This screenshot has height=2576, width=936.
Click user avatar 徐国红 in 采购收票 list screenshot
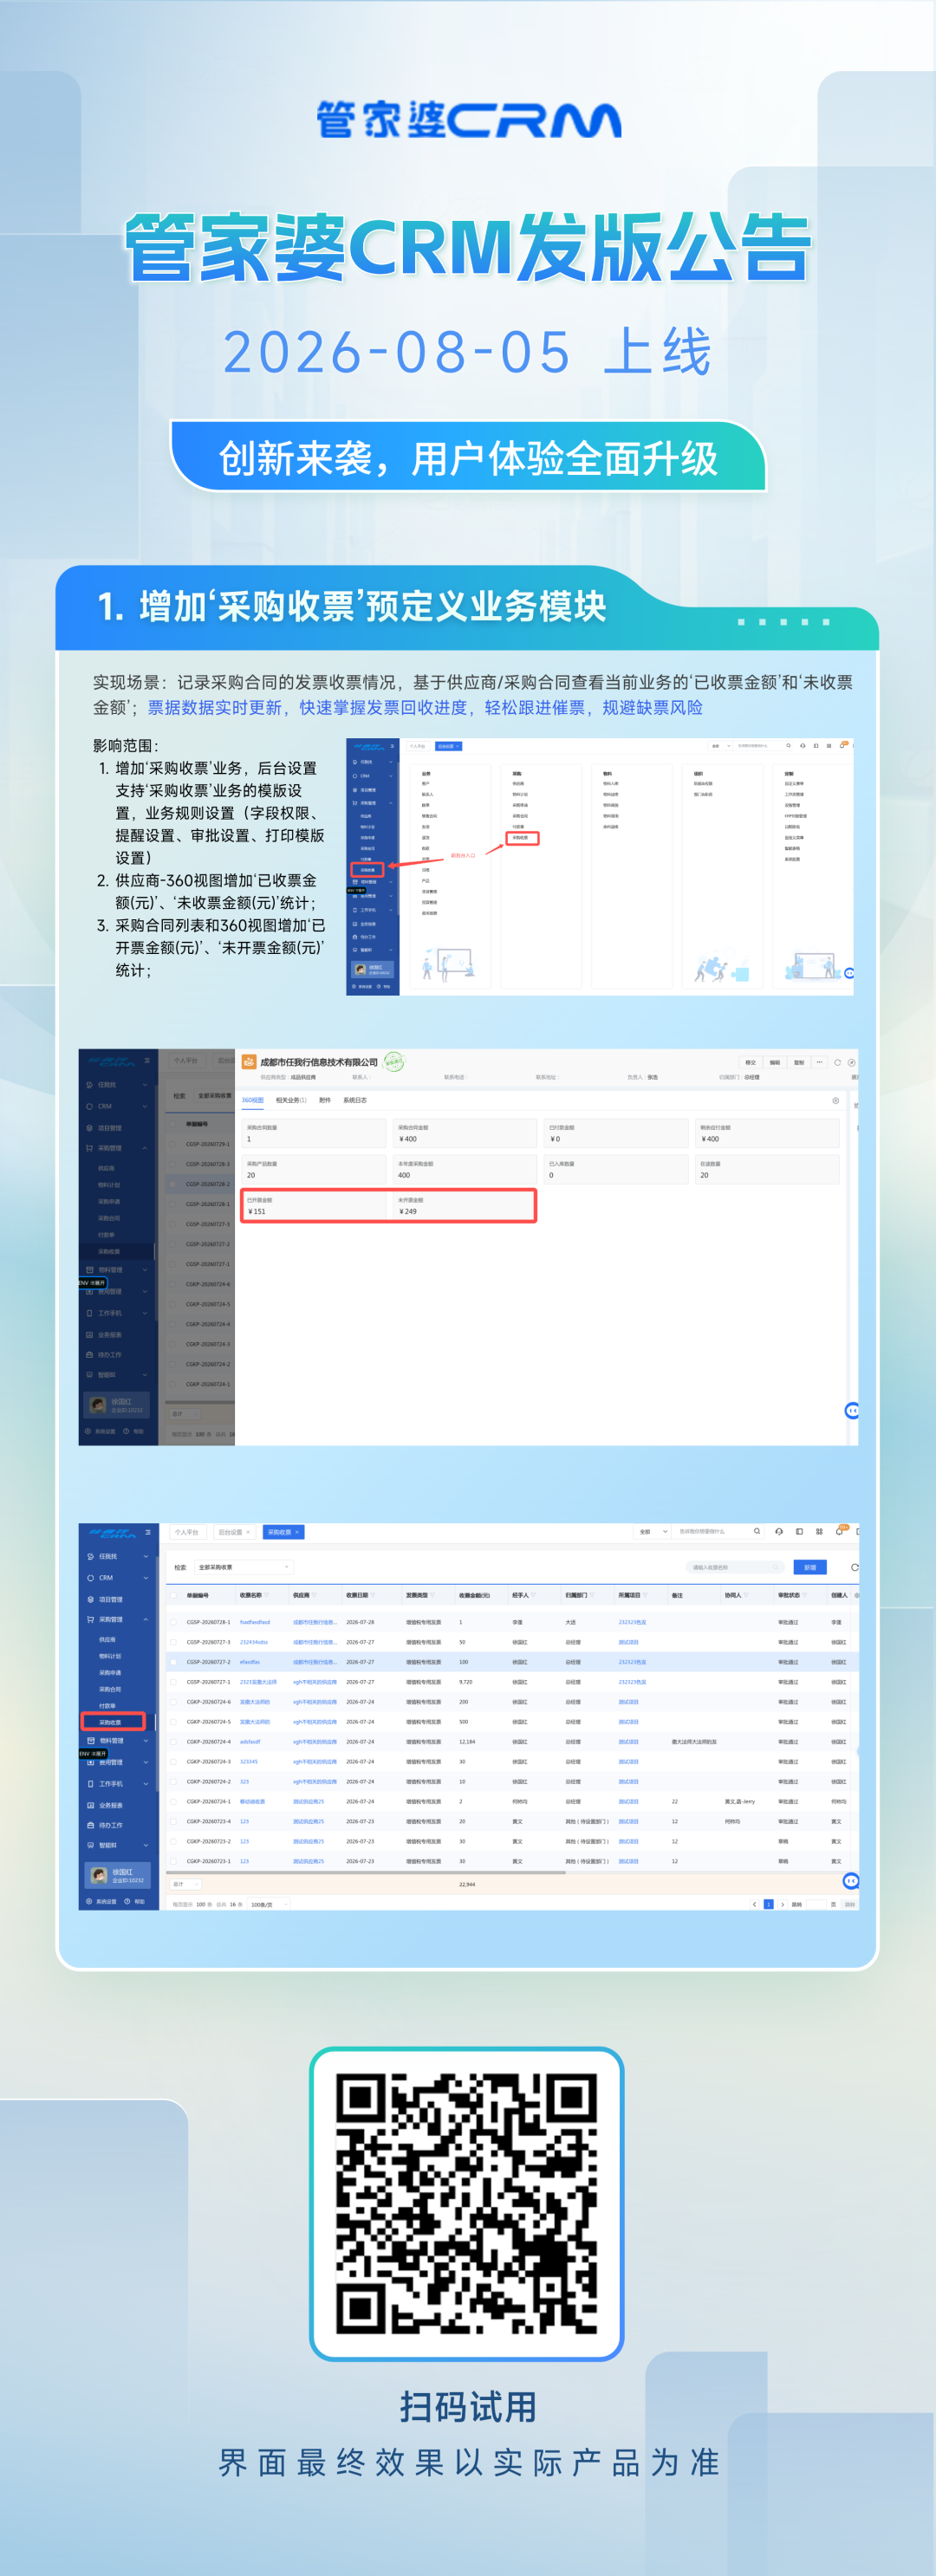(x=99, y=1875)
